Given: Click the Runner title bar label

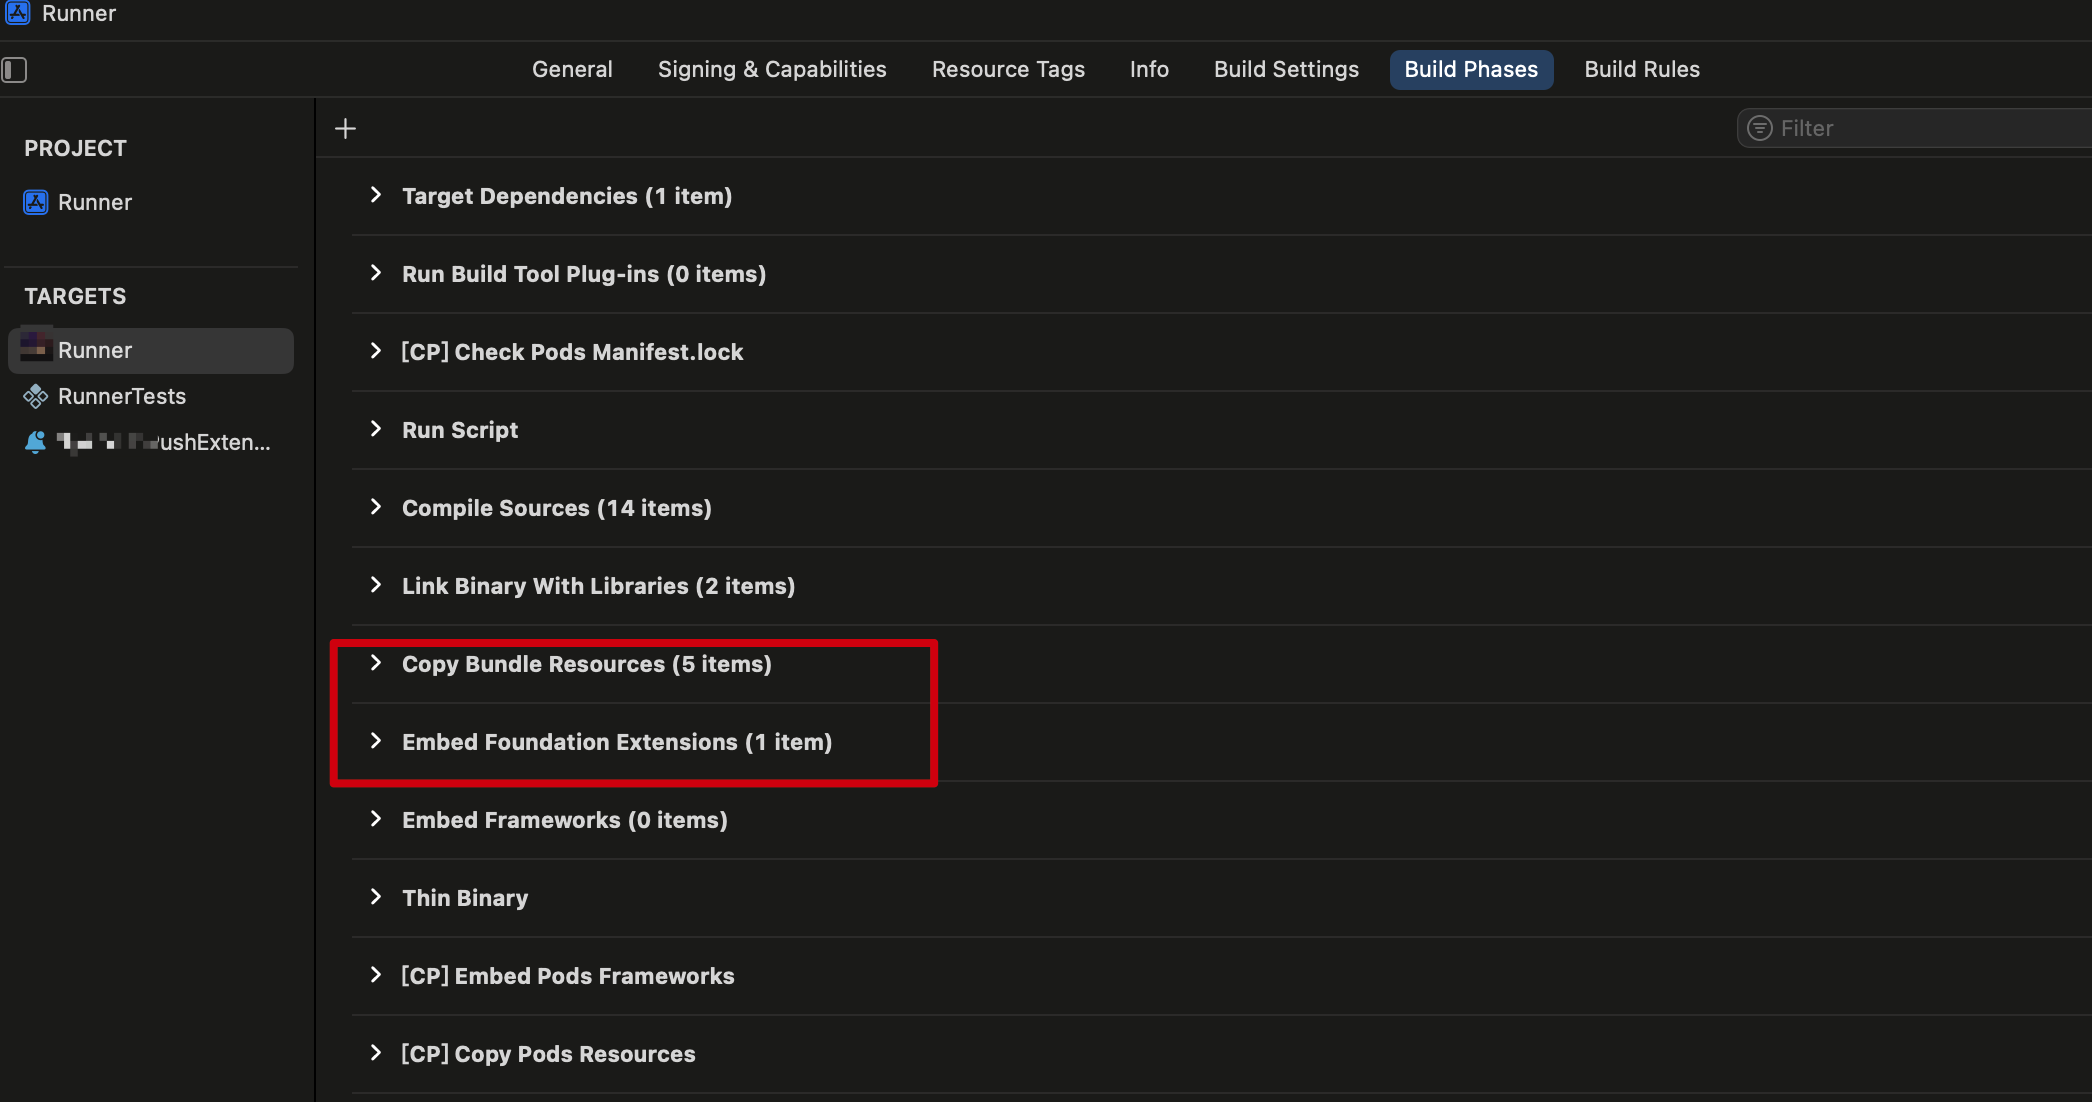Looking at the screenshot, I should pos(79,13).
